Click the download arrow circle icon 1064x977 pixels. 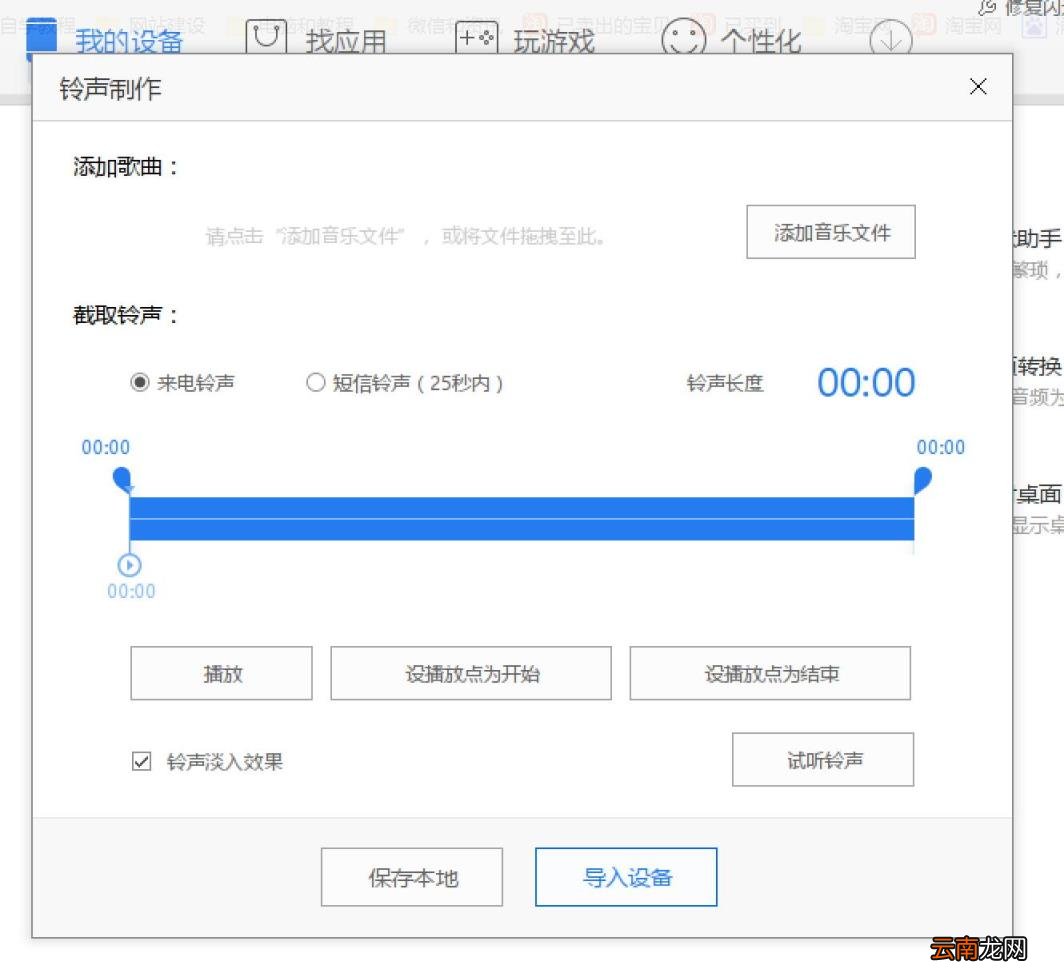tap(890, 39)
